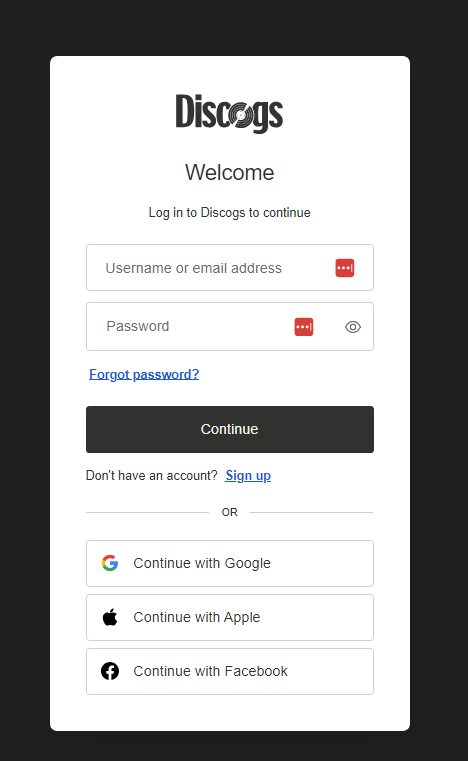Open password manager icon in username field
The image size is (468, 761).
pyautogui.click(x=345, y=268)
